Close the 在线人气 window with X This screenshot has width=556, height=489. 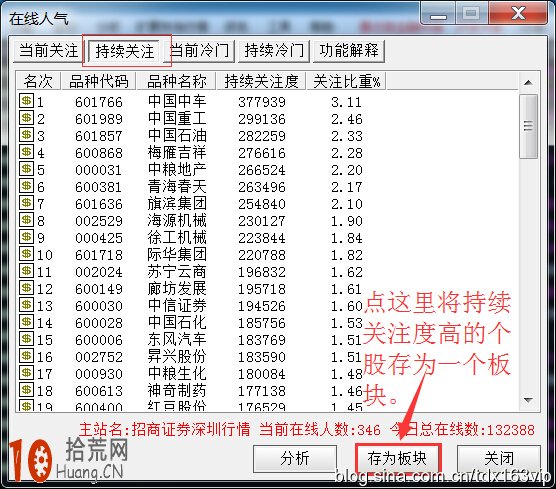coord(518,14)
